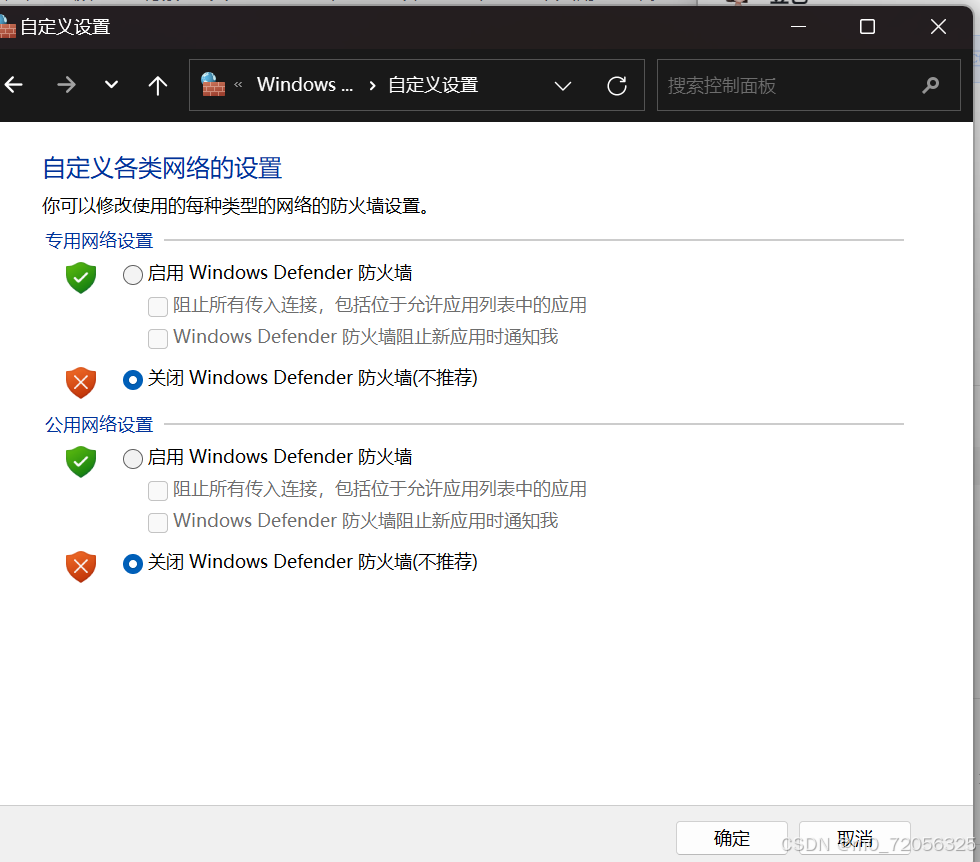This screenshot has width=980, height=862.
Task: Click the Search Control Panel field
Action: pos(808,85)
